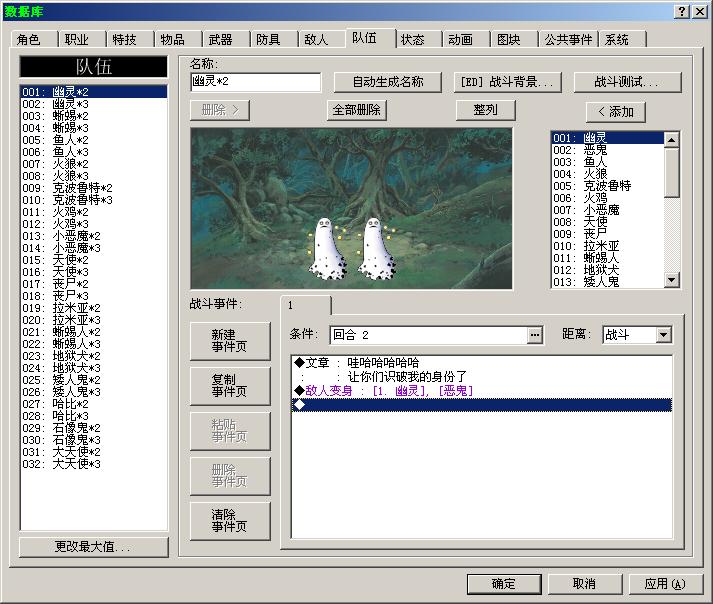Click the 条件 field showing 回合 2
Viewport: 713px width, 604px height.
point(428,335)
